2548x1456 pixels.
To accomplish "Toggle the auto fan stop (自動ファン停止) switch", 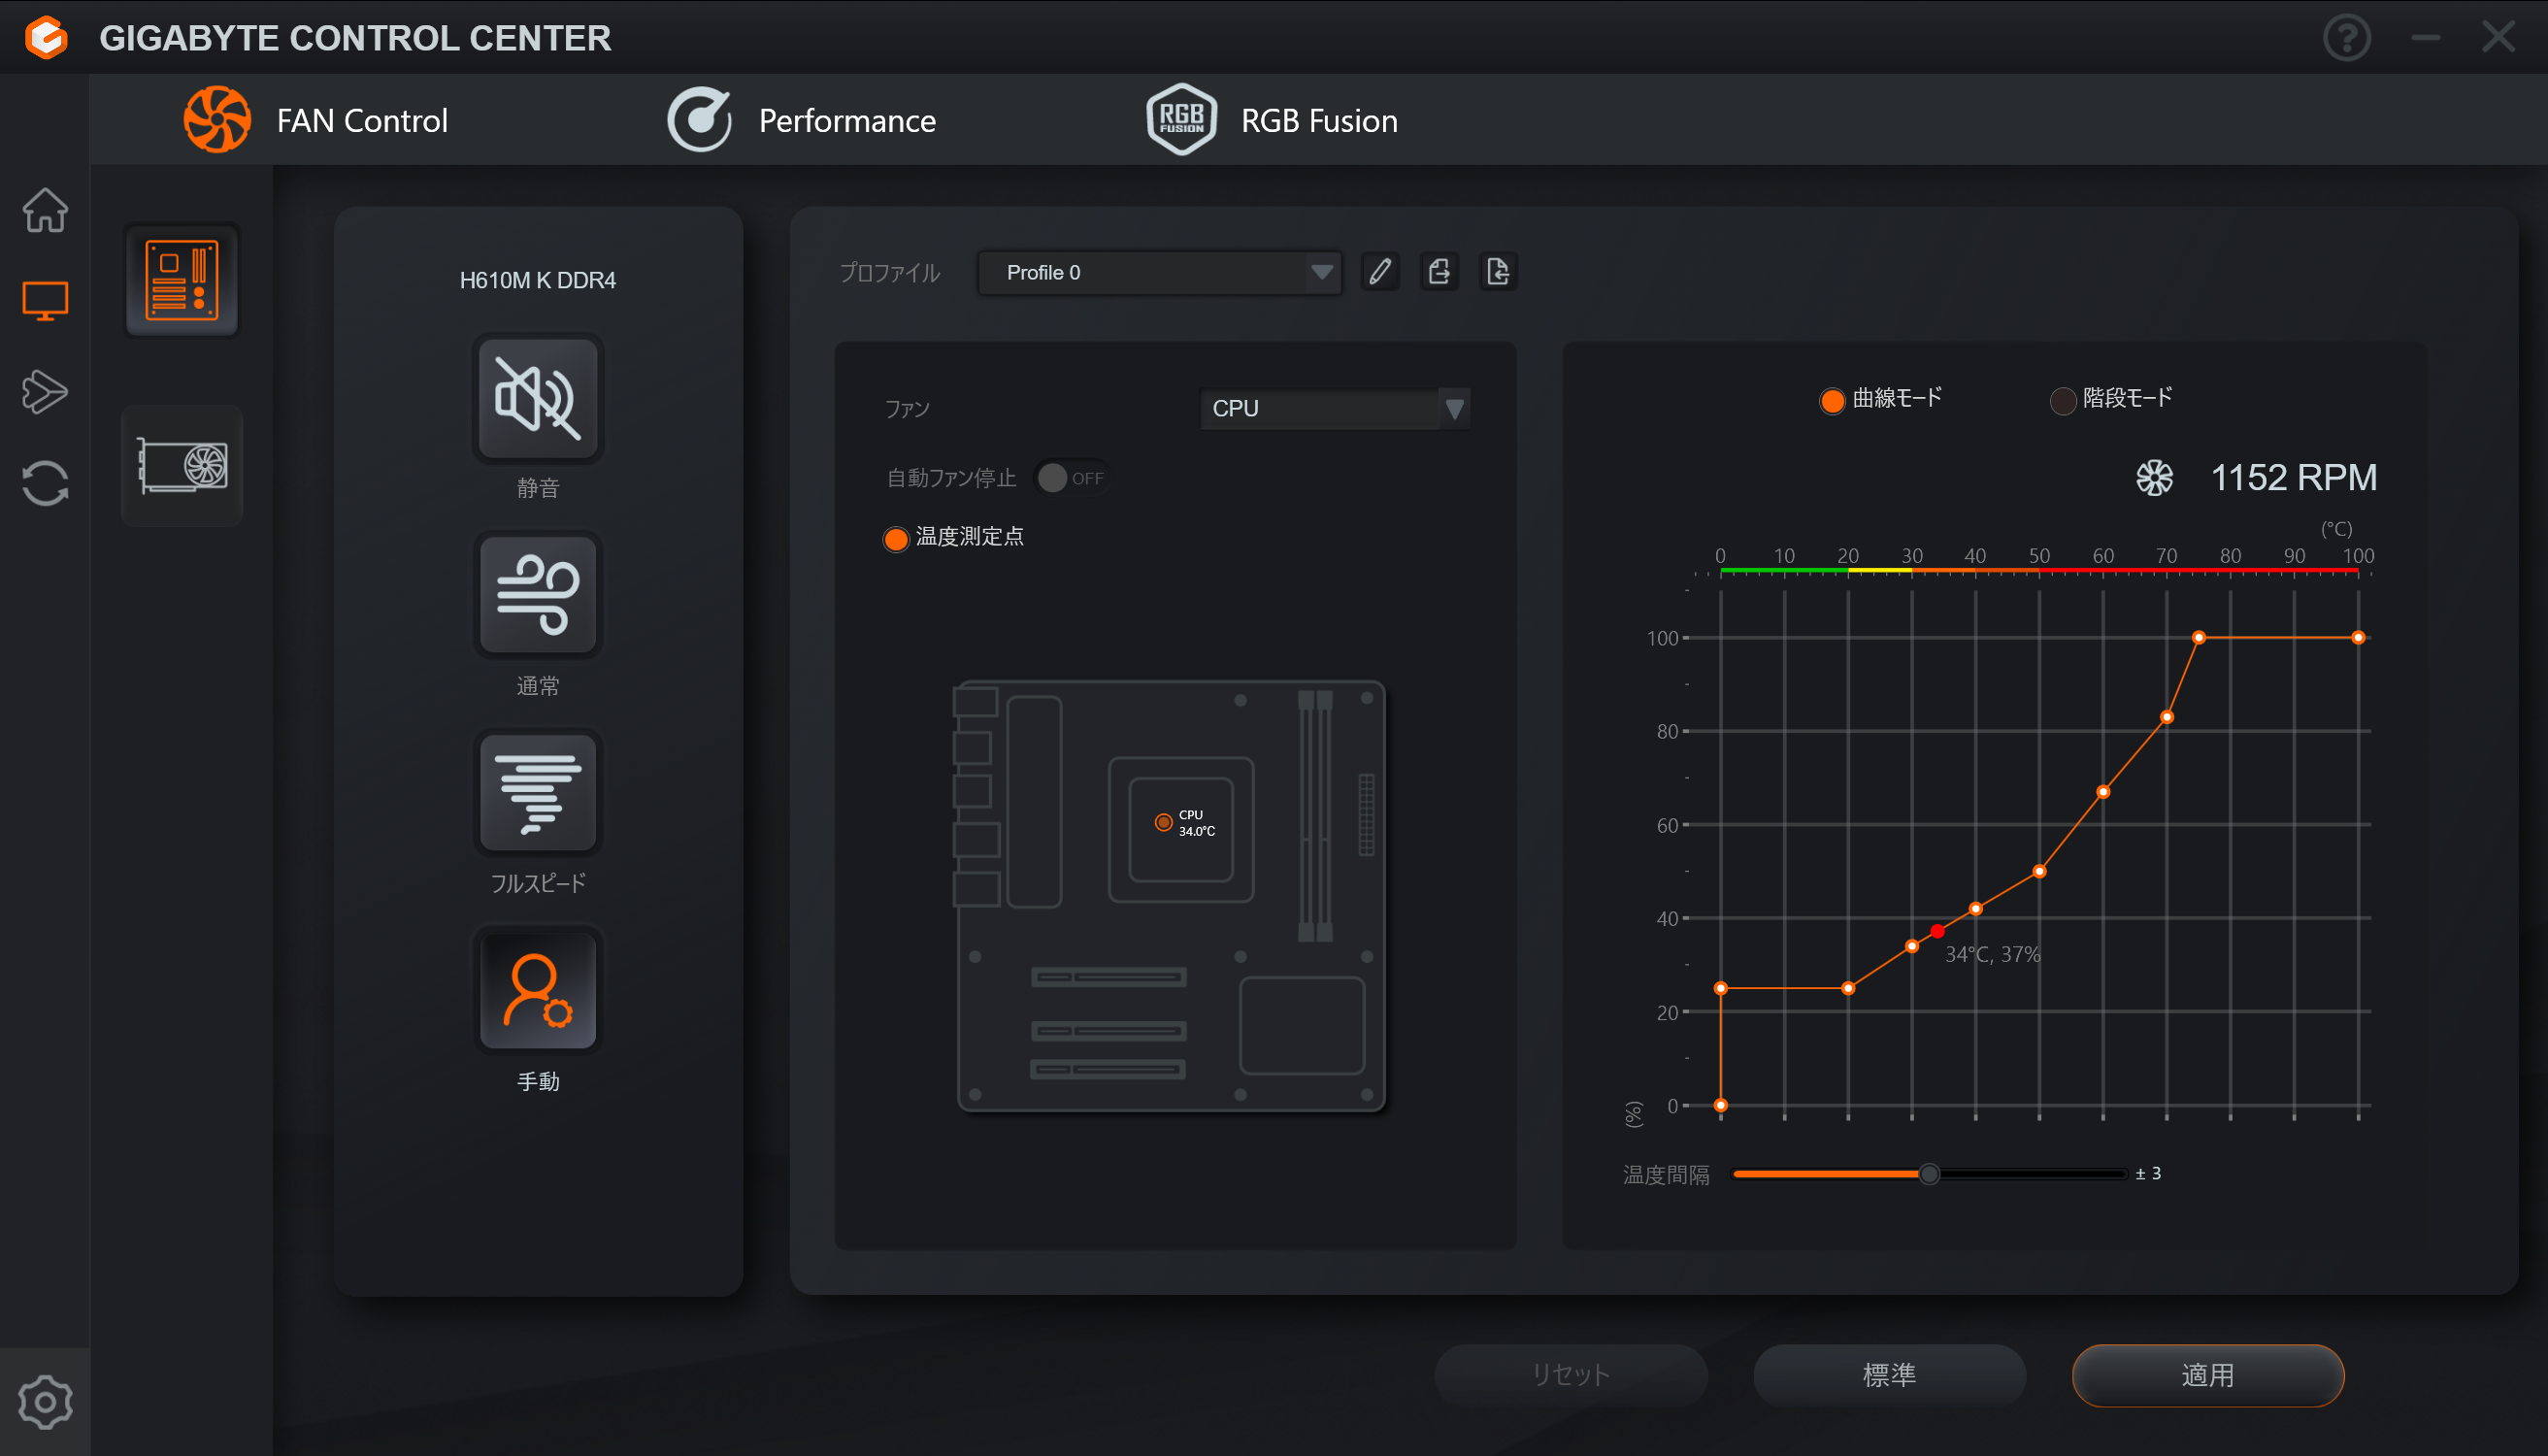I will click(1070, 478).
